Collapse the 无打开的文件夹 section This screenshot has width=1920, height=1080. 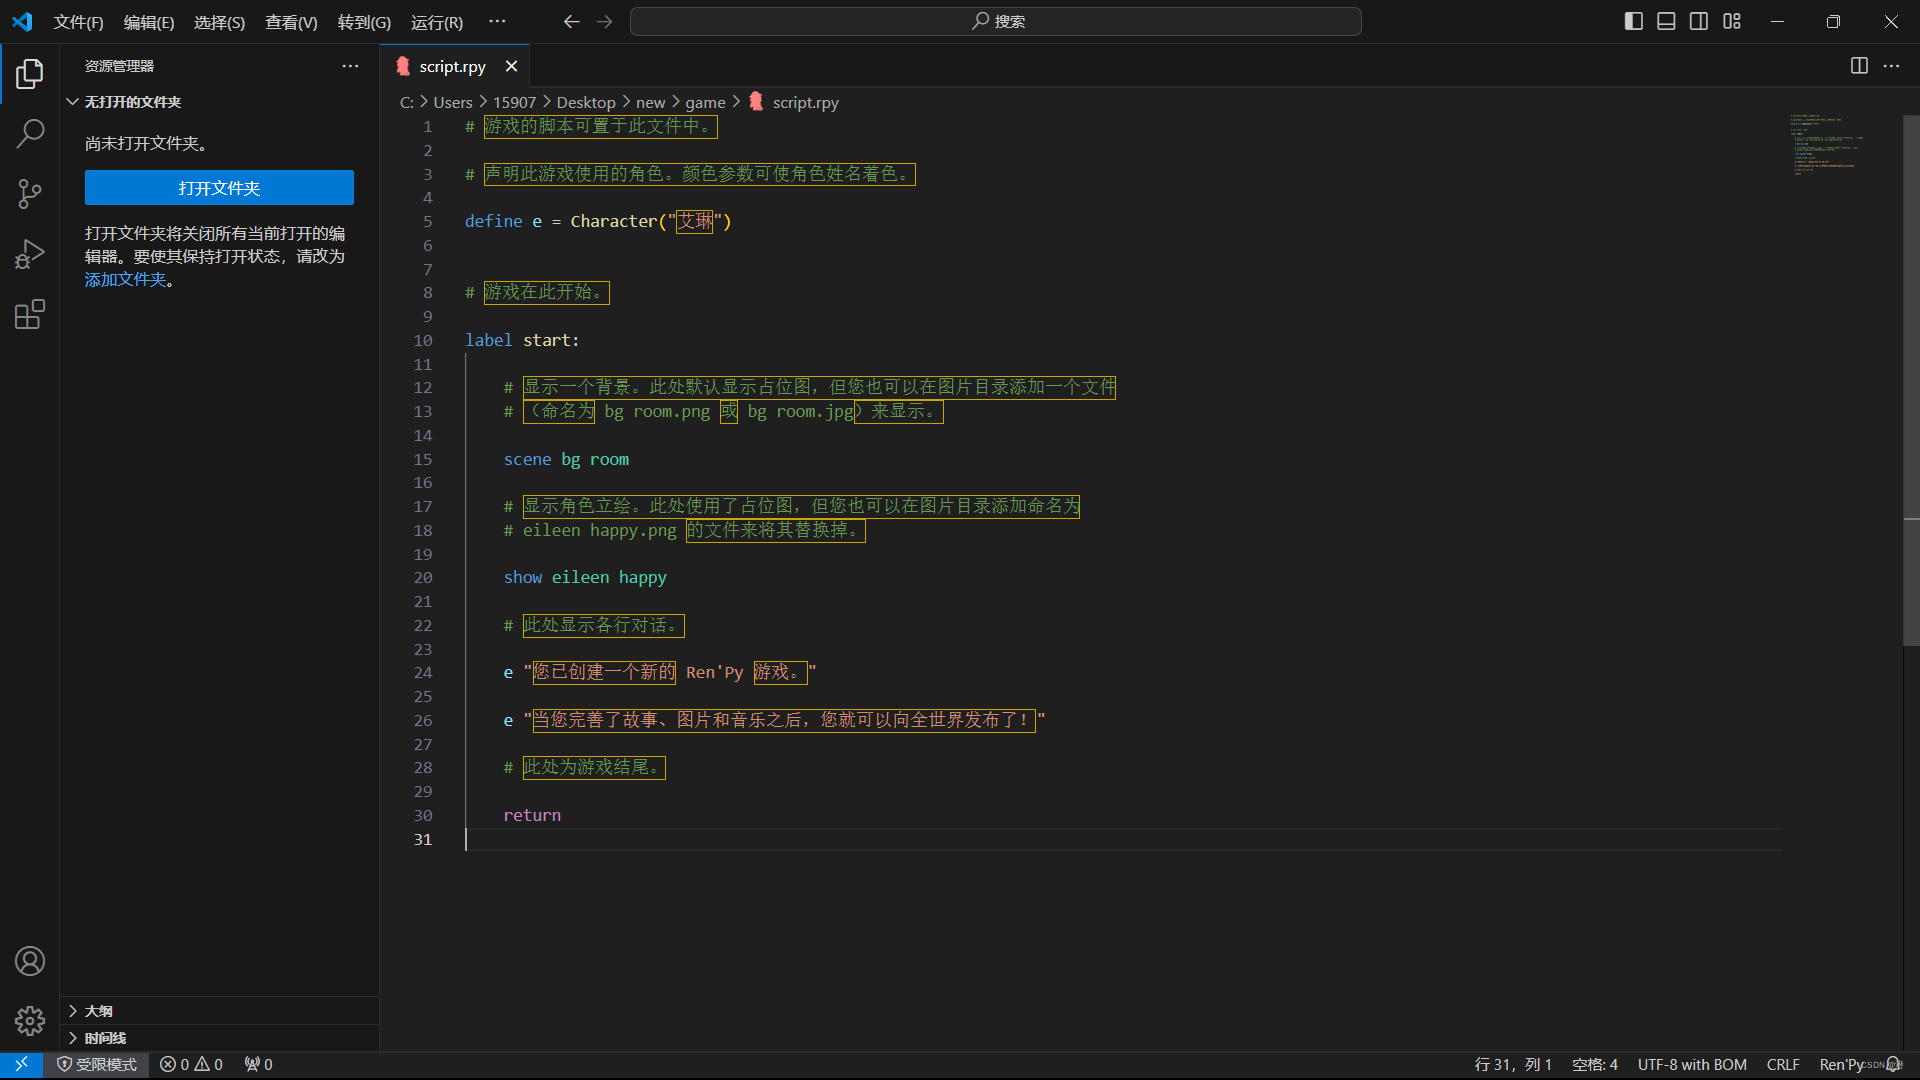pyautogui.click(x=132, y=102)
